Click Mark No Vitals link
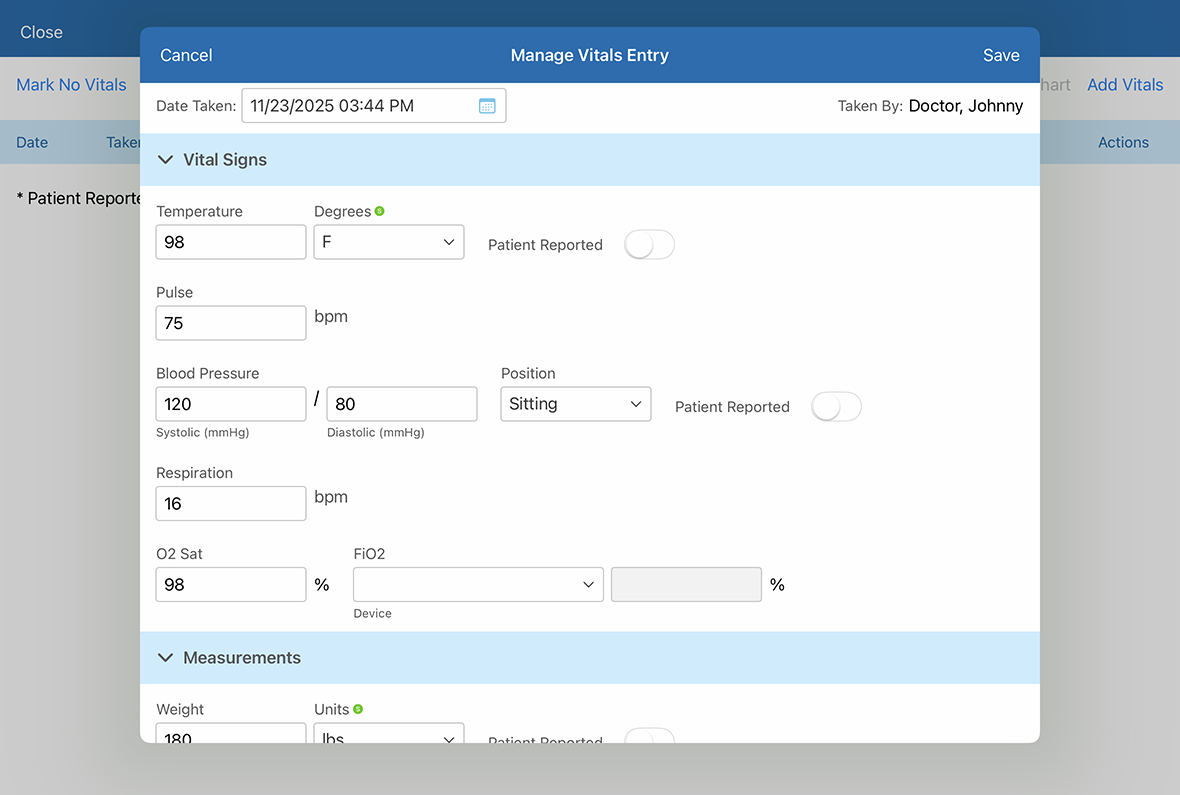The image size is (1180, 795). click(x=71, y=85)
